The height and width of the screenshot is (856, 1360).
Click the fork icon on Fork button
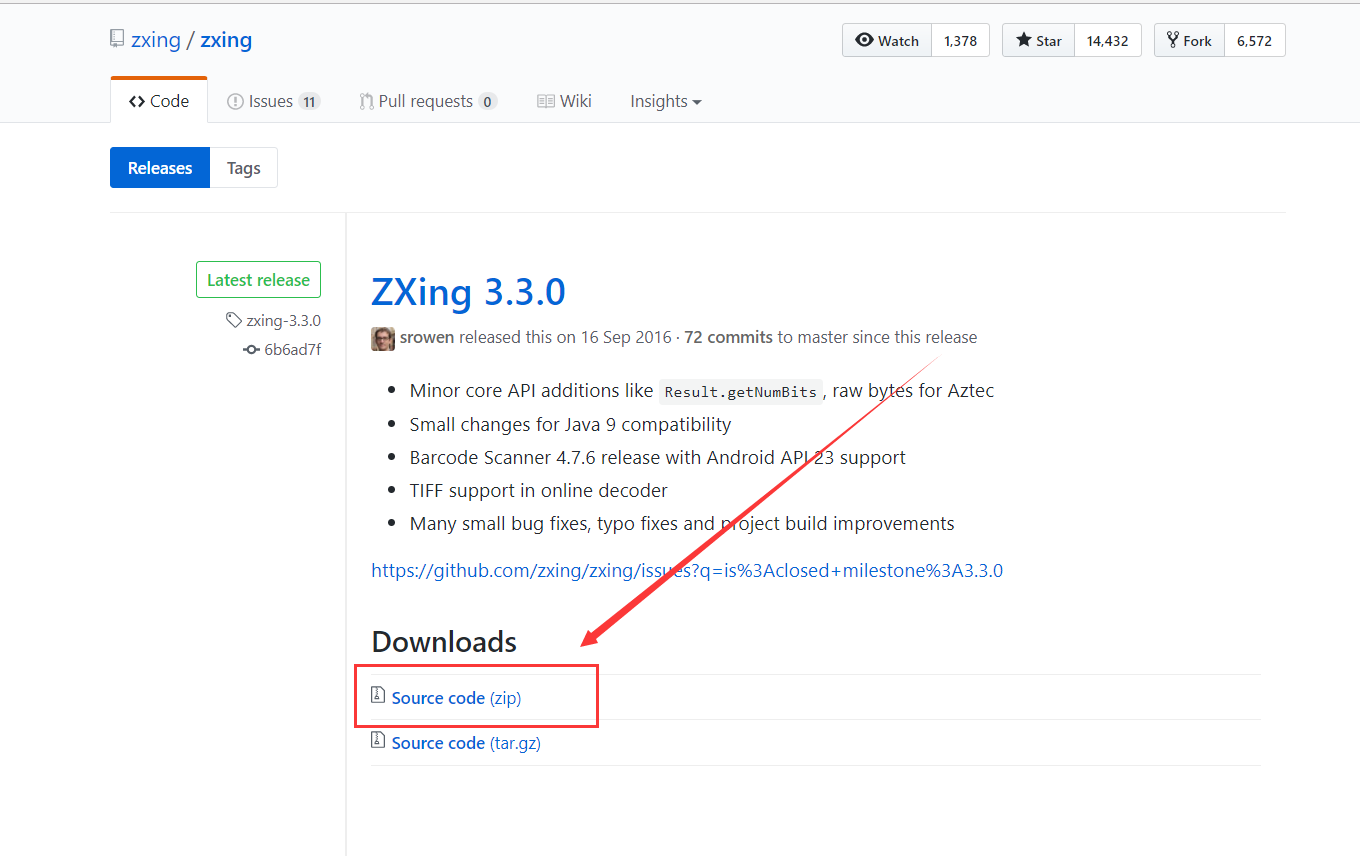coord(1173,40)
